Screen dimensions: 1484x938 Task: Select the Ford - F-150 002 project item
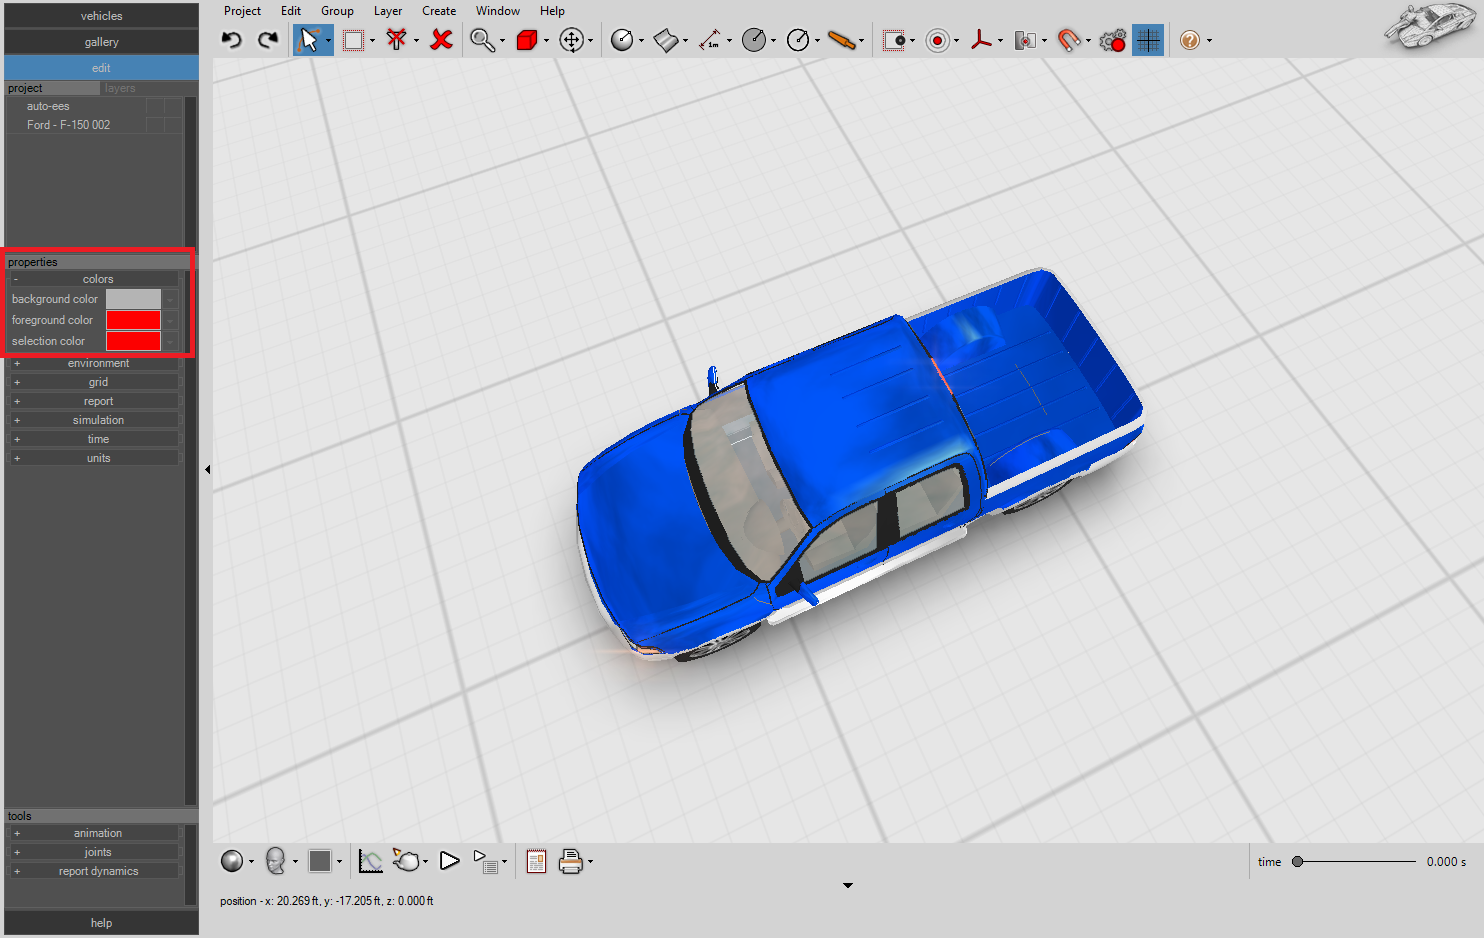[x=68, y=125]
